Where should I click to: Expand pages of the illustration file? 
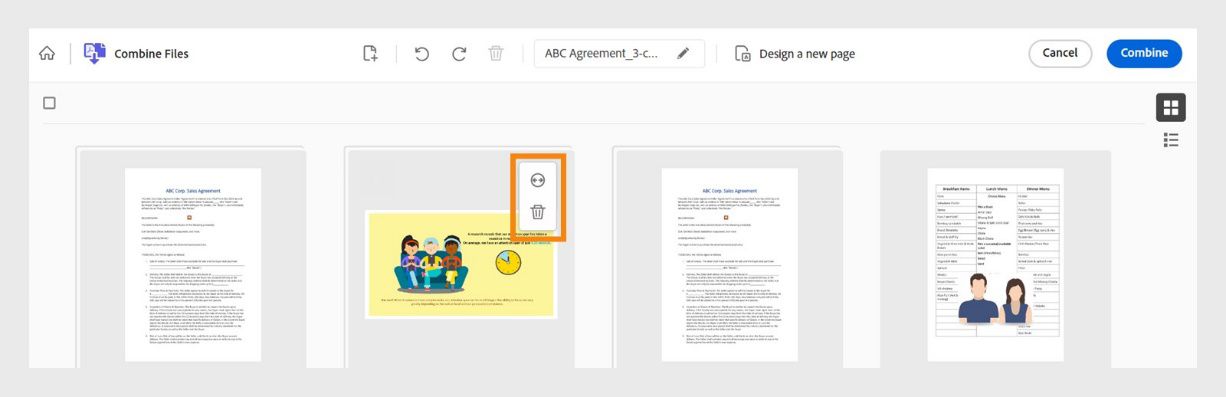pos(537,180)
